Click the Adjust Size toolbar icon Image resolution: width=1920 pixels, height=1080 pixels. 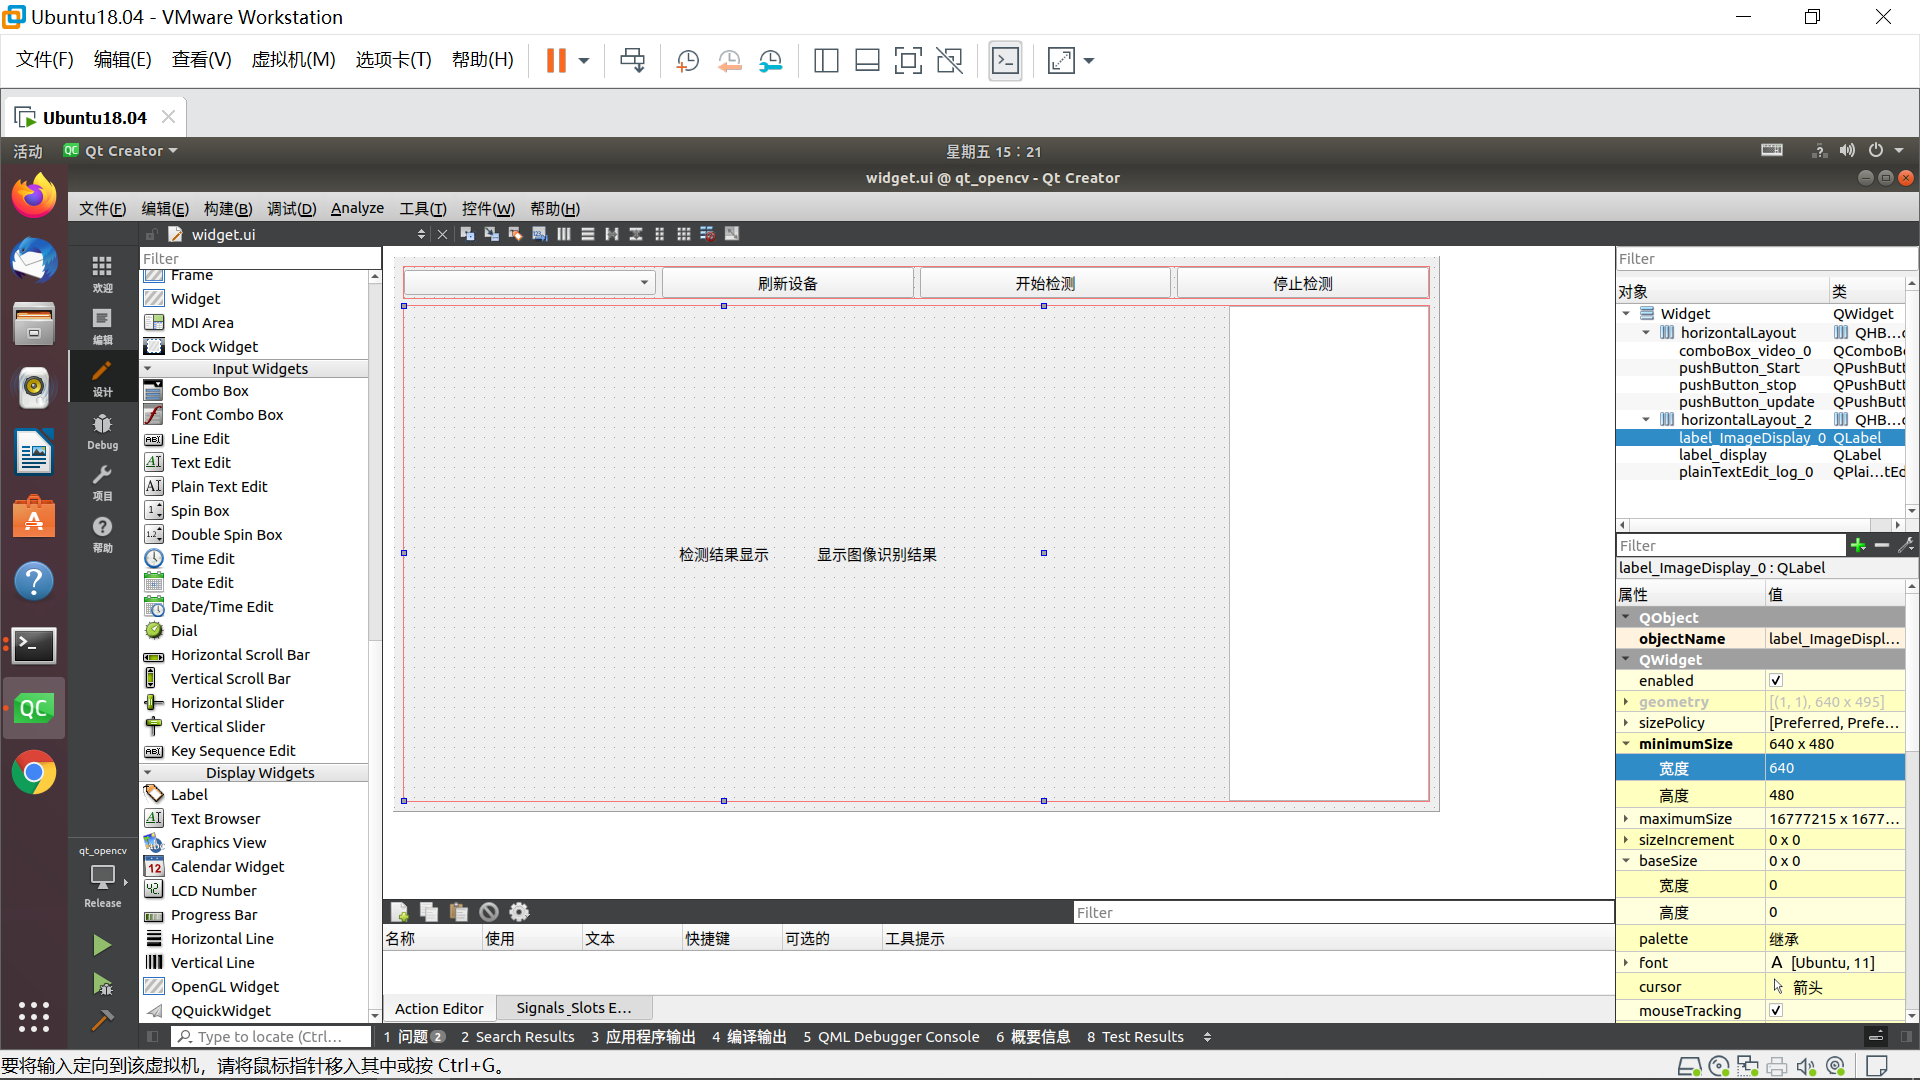[x=733, y=234]
